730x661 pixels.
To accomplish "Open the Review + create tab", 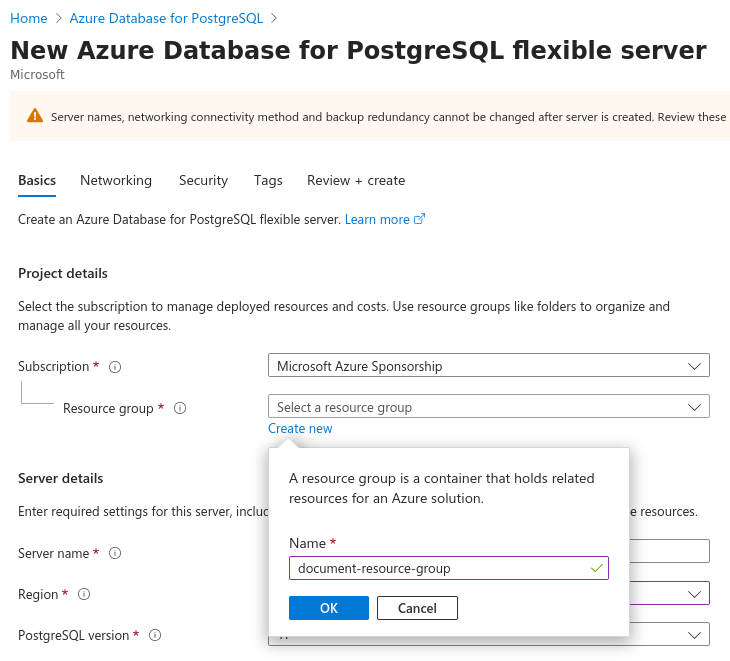I will 356,181.
